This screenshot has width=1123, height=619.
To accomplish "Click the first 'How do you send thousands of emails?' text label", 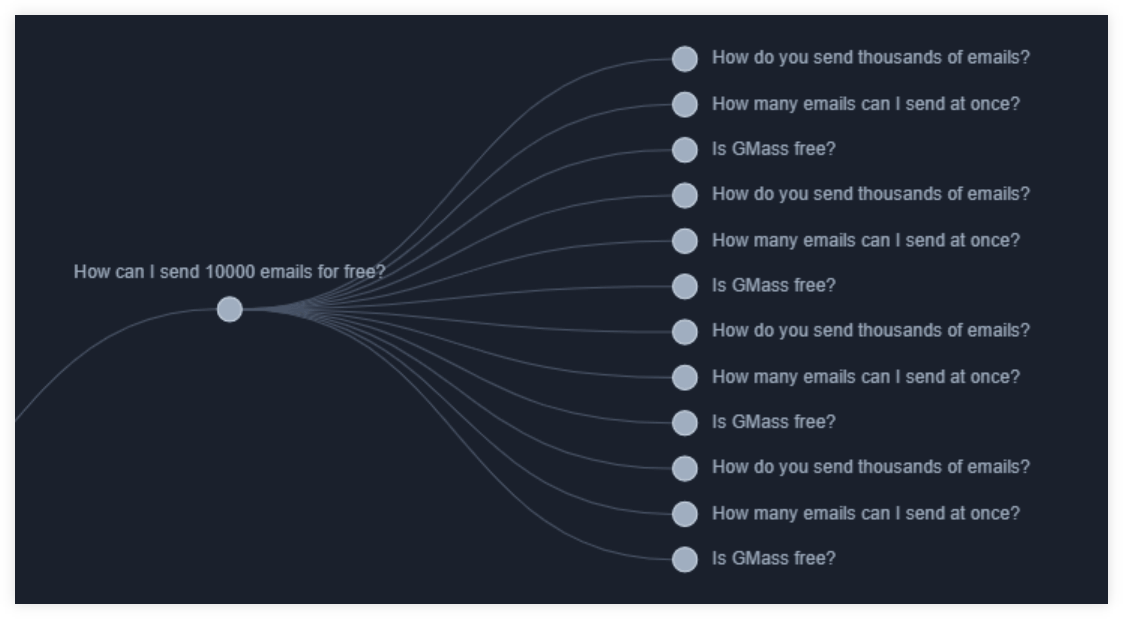I will (871, 57).
